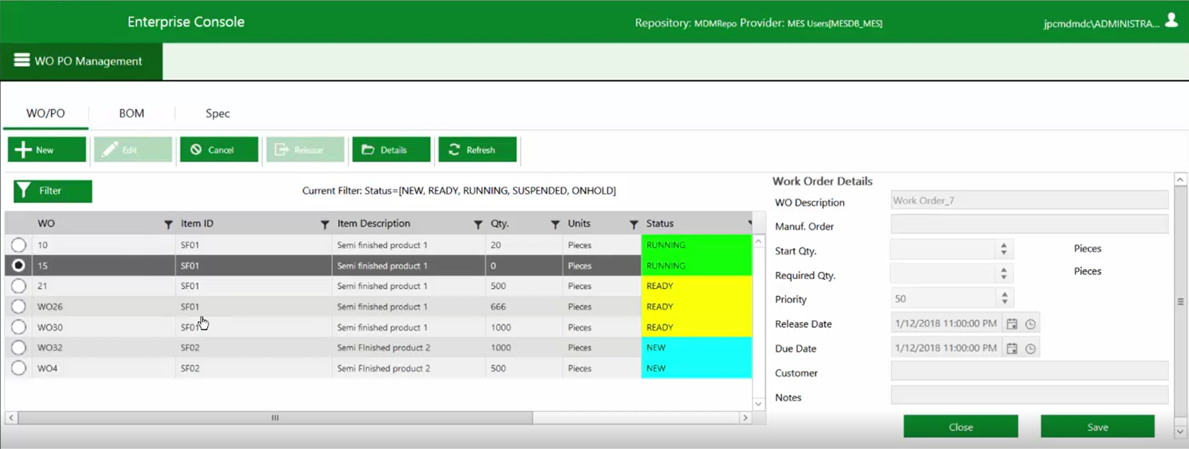Viewport: 1189px width, 449px height.
Task: Click the details panel scroll down arrow
Action: pyautogui.click(x=1180, y=432)
